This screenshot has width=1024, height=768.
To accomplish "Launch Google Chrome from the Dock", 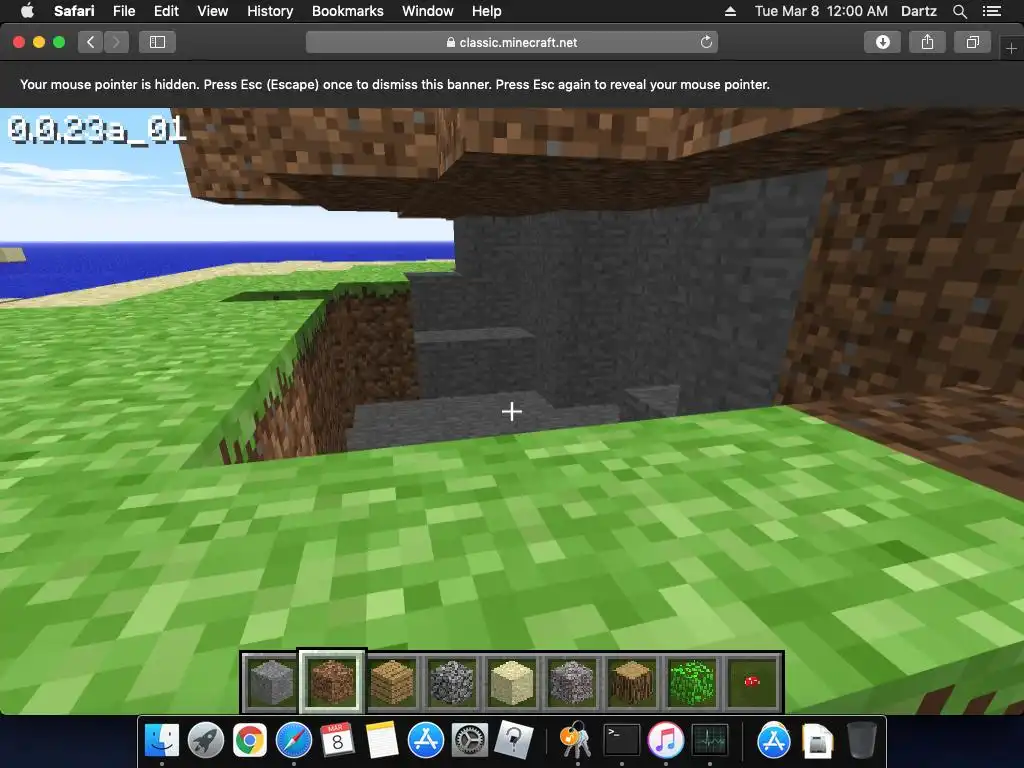I will pyautogui.click(x=249, y=741).
